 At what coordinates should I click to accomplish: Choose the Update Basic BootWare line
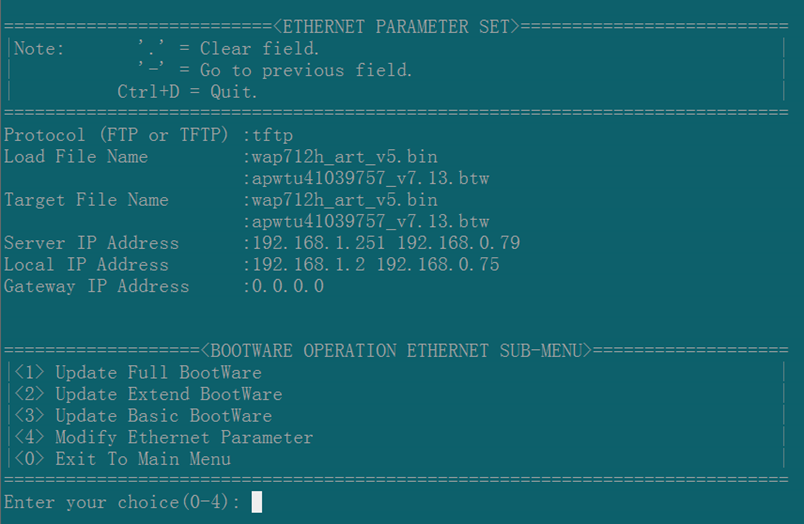(x=143, y=415)
